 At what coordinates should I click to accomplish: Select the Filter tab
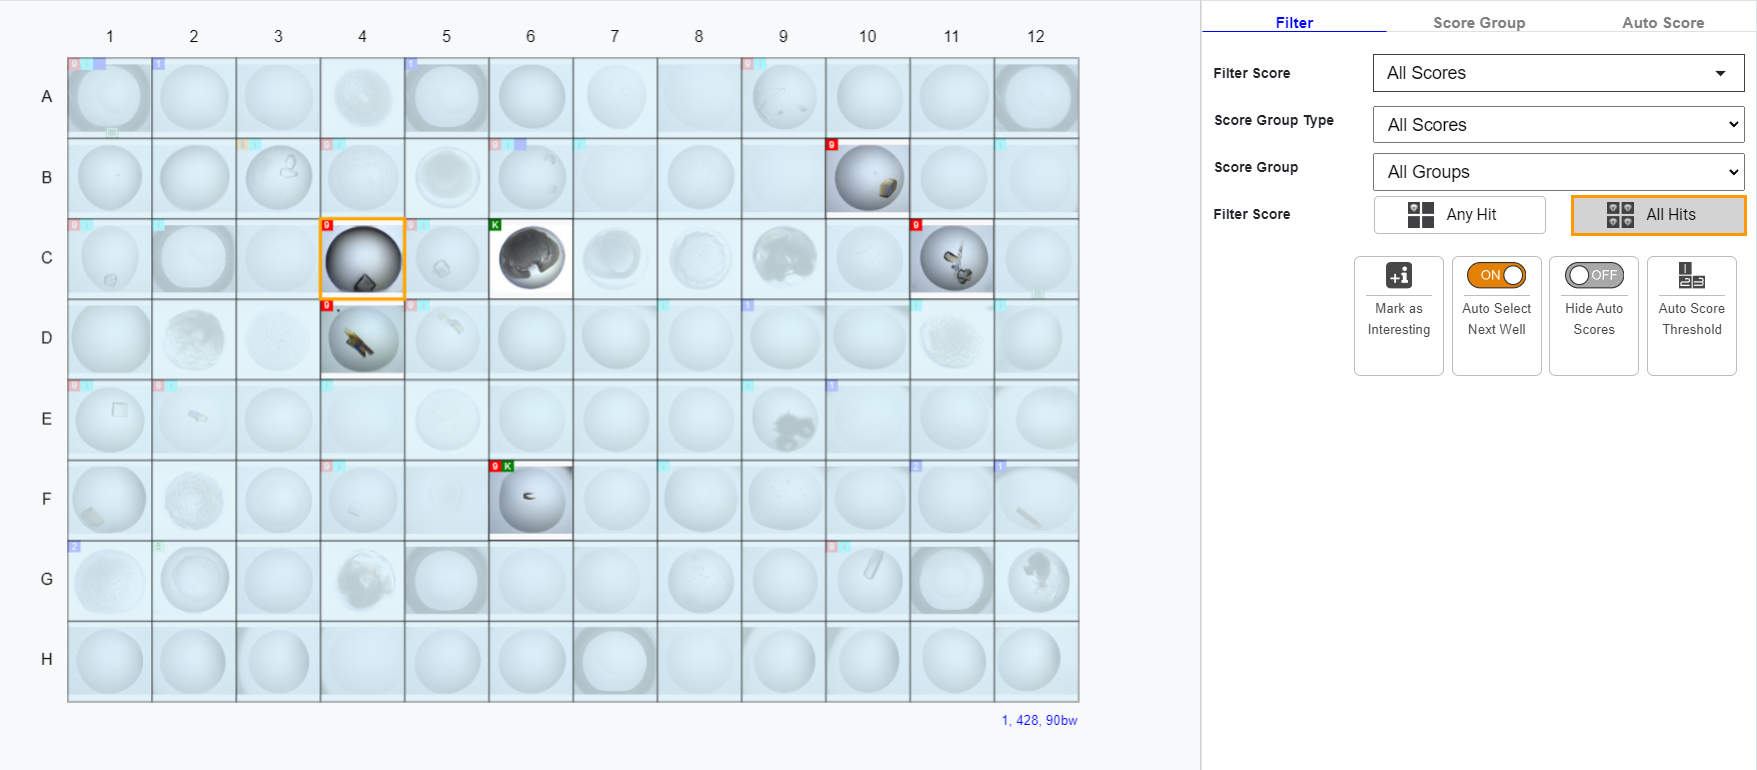tap(1294, 23)
